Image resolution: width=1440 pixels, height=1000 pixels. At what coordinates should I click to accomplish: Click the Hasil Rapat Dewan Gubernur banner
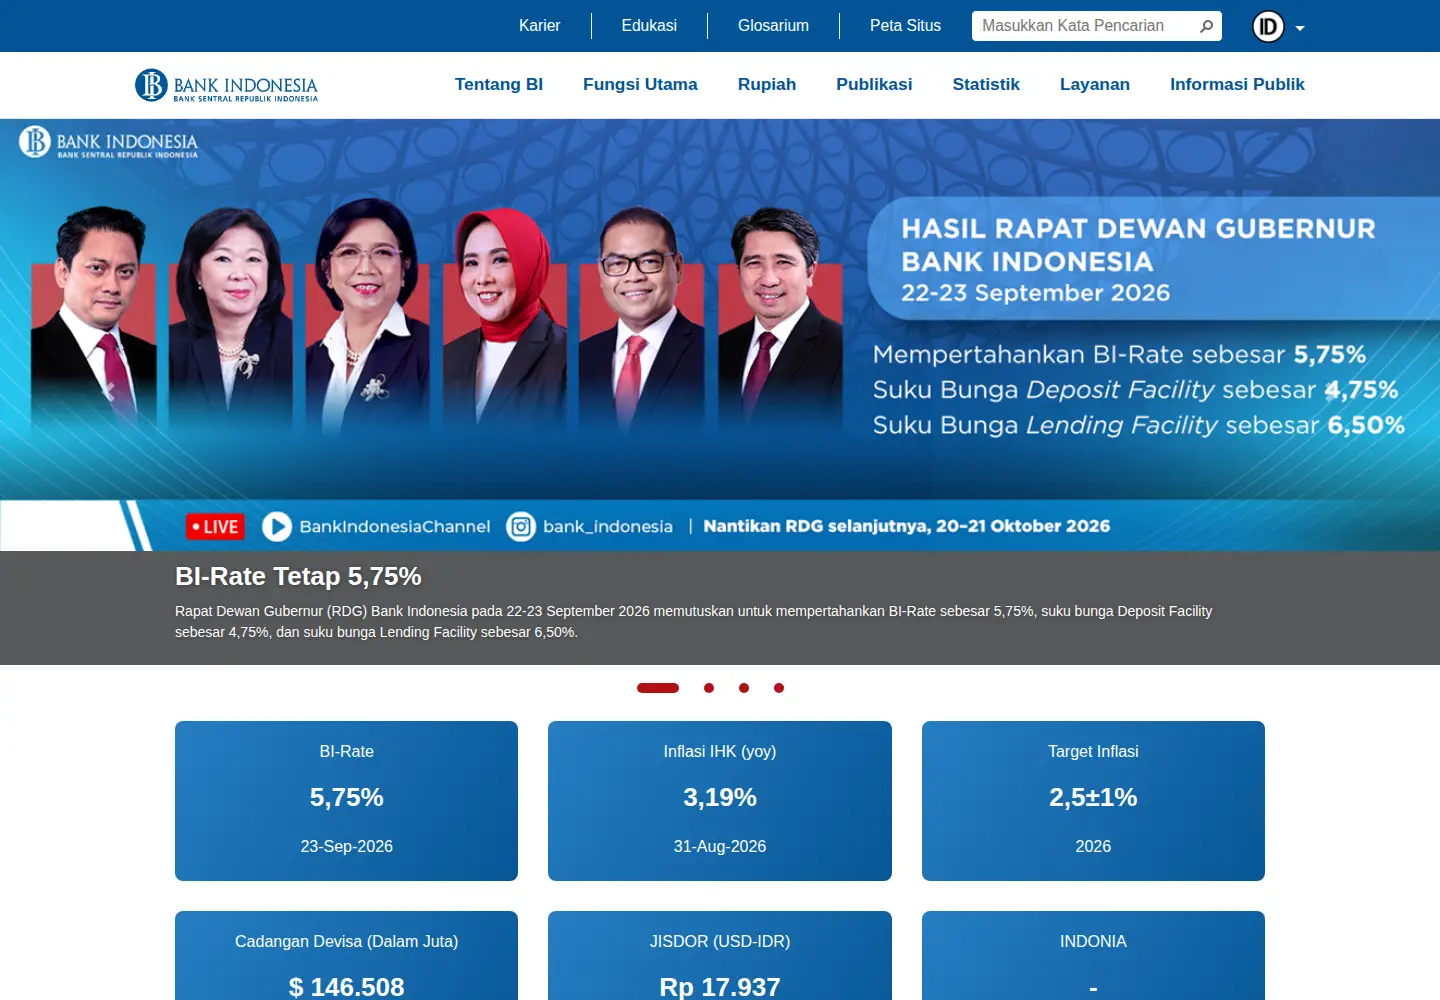click(720, 335)
